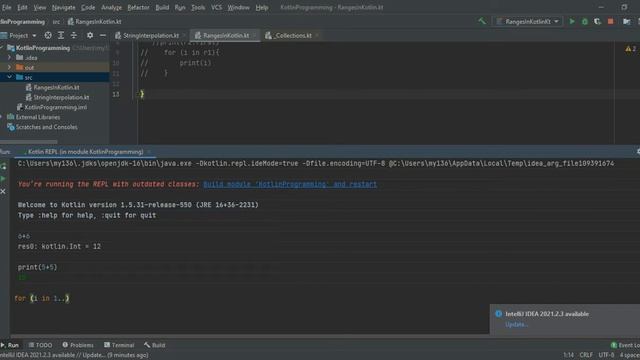Screen dimensions: 640x360
Task: Select the out folder row
Action: coord(55,67)
